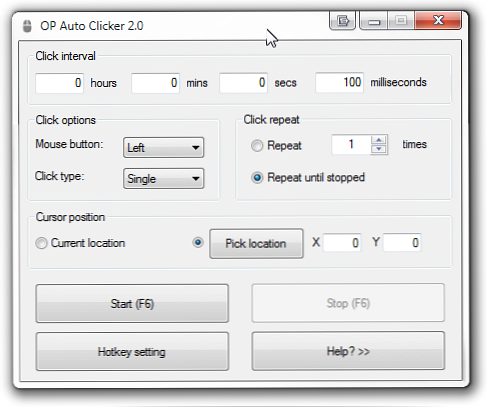The height and width of the screenshot is (407, 487).
Task: Open the Mouse button dropdown
Action: (x=163, y=147)
